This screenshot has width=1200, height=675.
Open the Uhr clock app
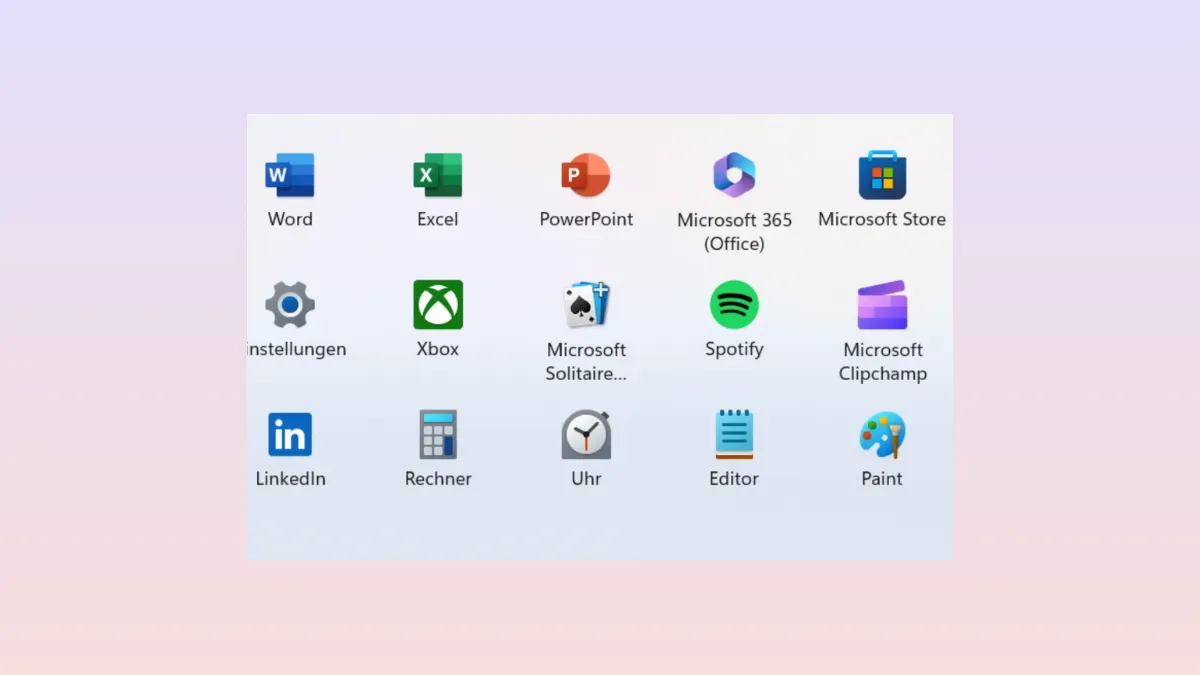585,432
